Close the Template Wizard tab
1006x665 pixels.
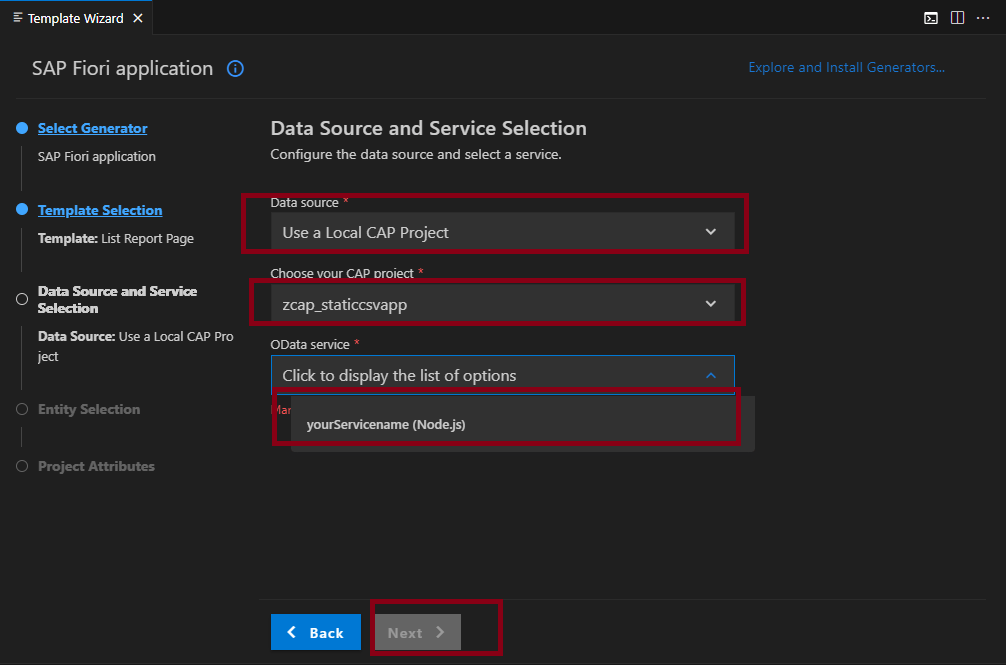pyautogui.click(x=138, y=19)
